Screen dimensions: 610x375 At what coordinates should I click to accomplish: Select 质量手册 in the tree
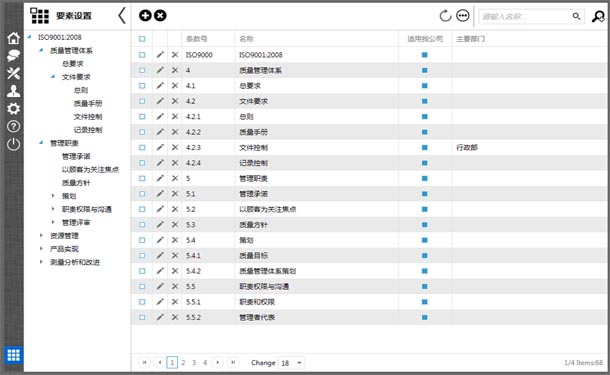pos(88,103)
